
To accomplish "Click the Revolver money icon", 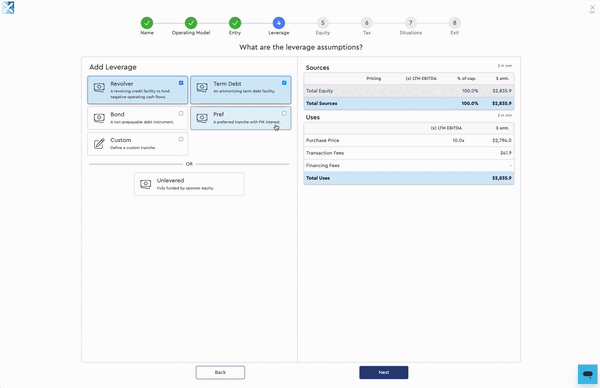I will tap(99, 88).
